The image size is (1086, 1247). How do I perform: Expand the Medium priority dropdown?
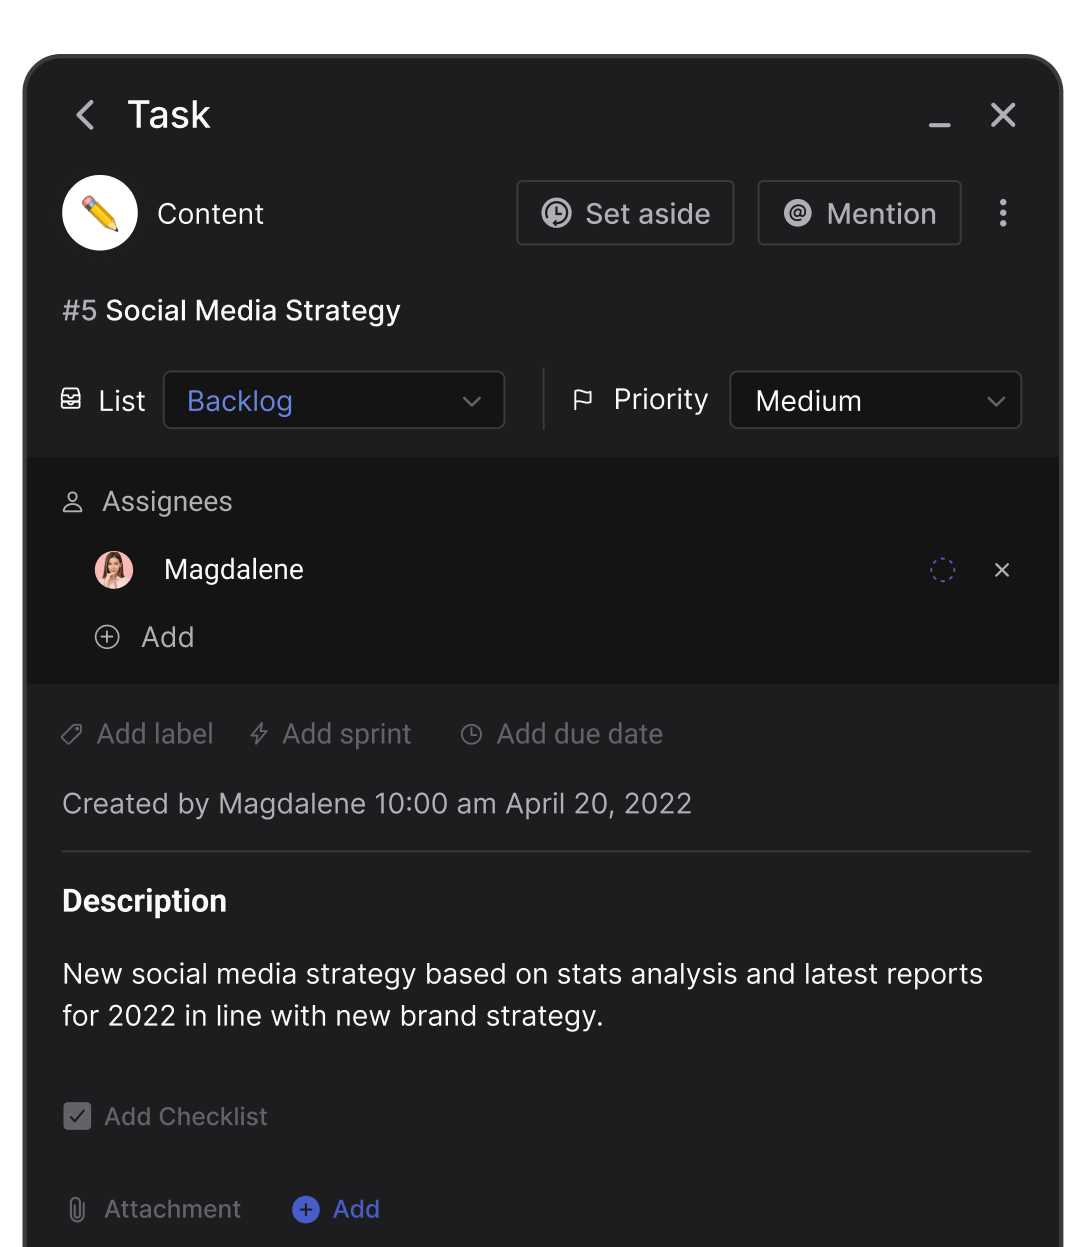pos(875,401)
